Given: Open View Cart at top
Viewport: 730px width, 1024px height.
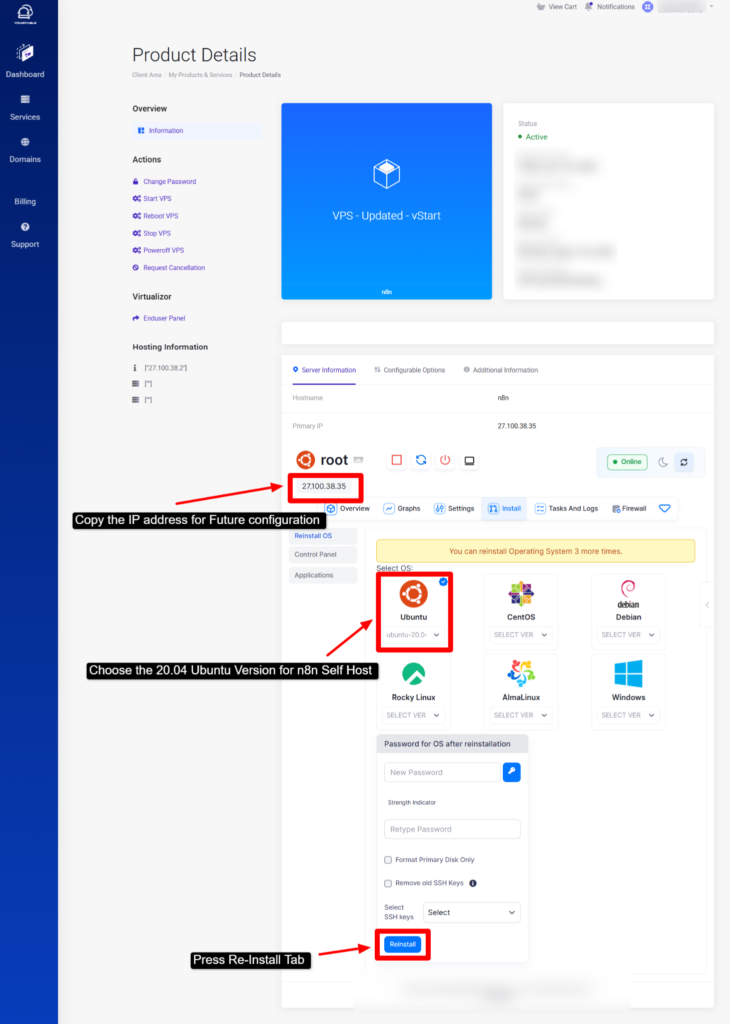Looking at the screenshot, I should click(557, 7).
